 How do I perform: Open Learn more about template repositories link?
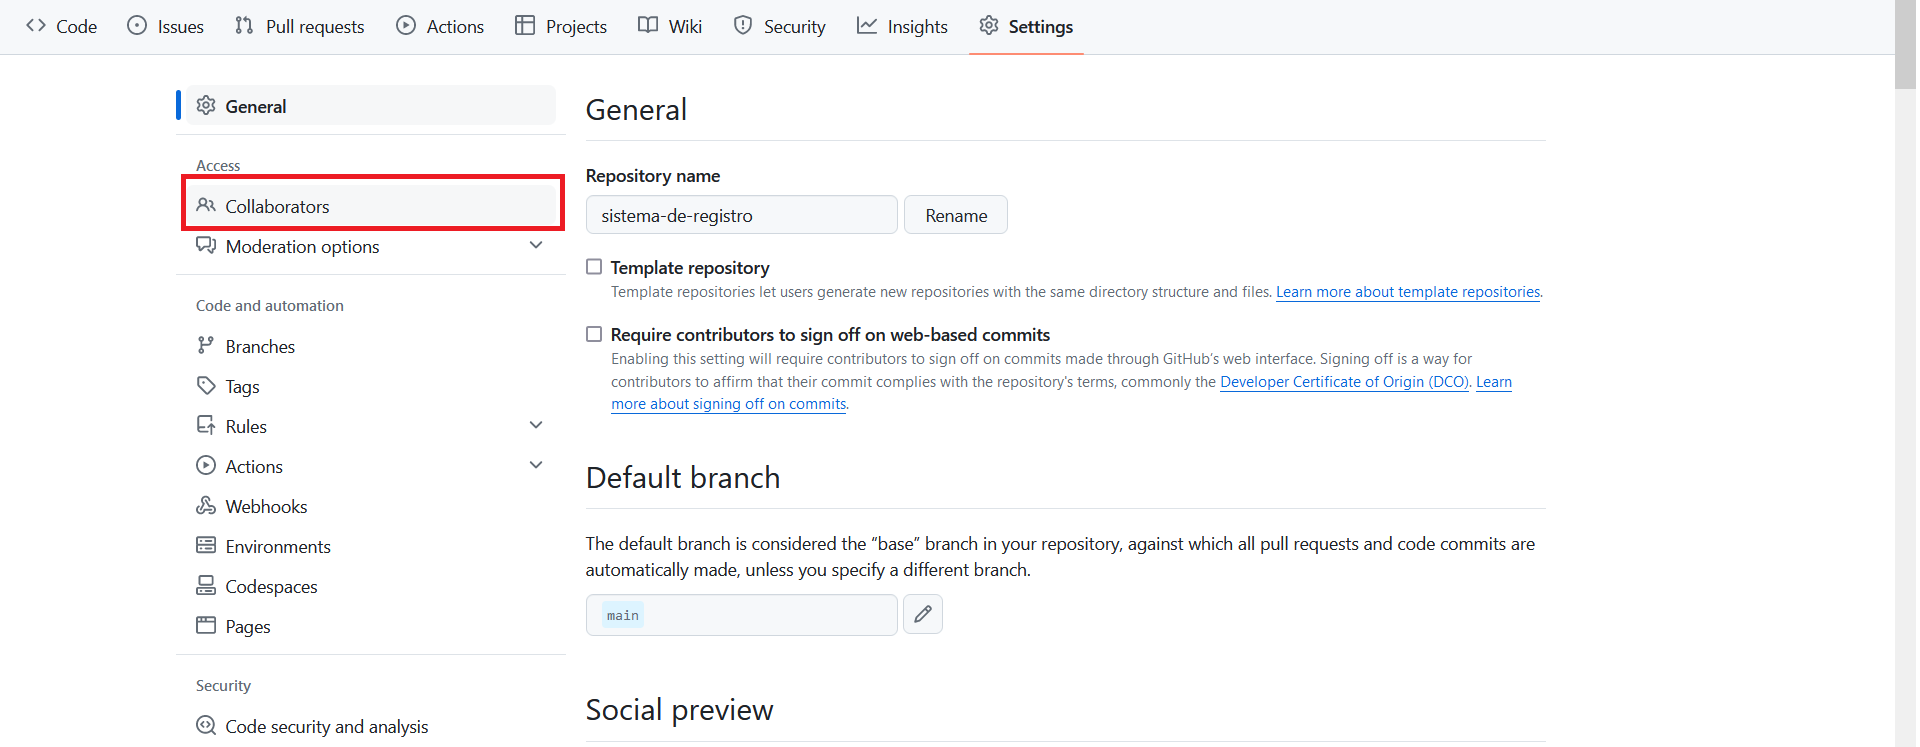pyautogui.click(x=1408, y=292)
